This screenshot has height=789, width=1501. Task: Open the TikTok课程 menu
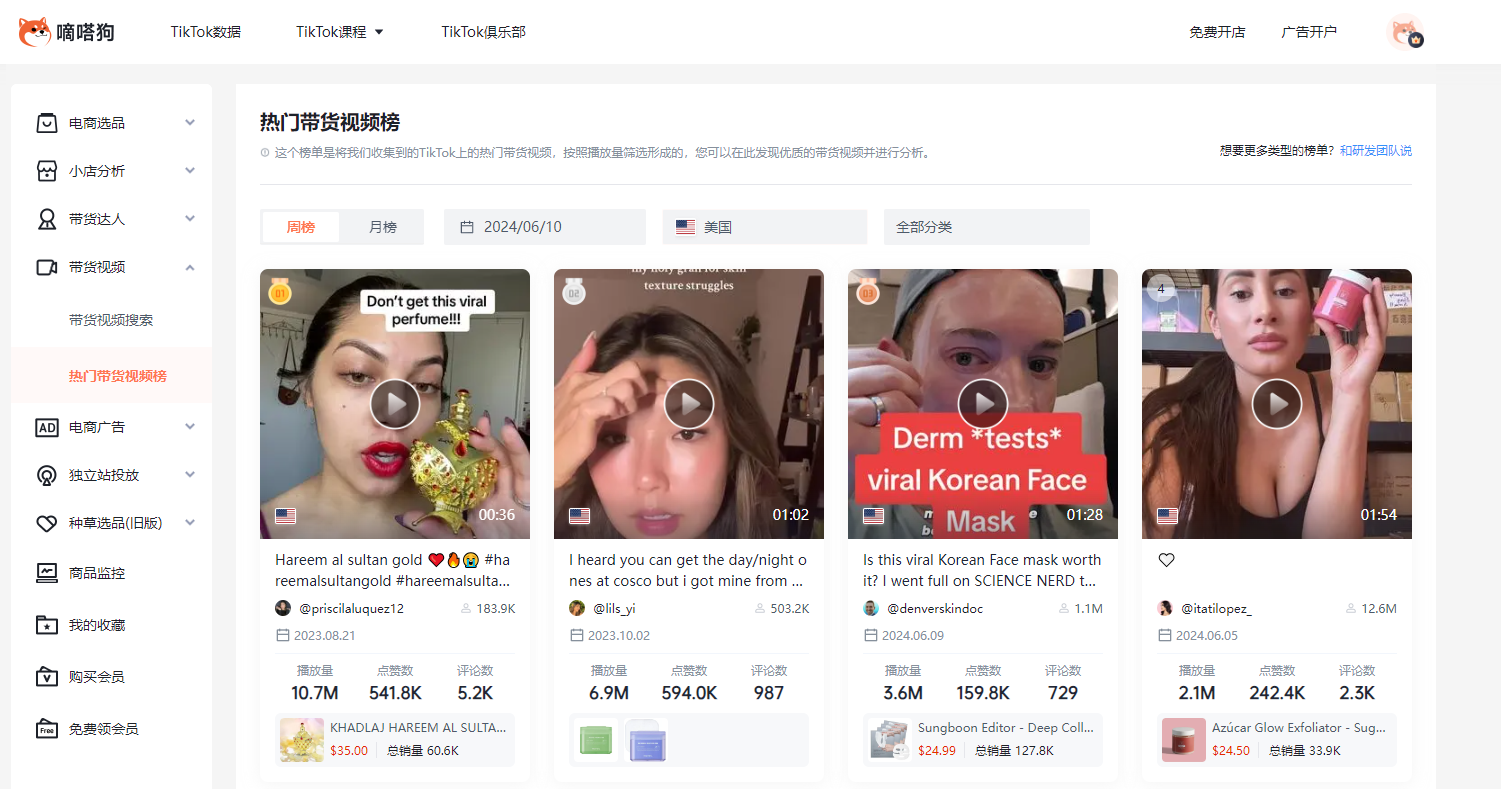(x=339, y=32)
